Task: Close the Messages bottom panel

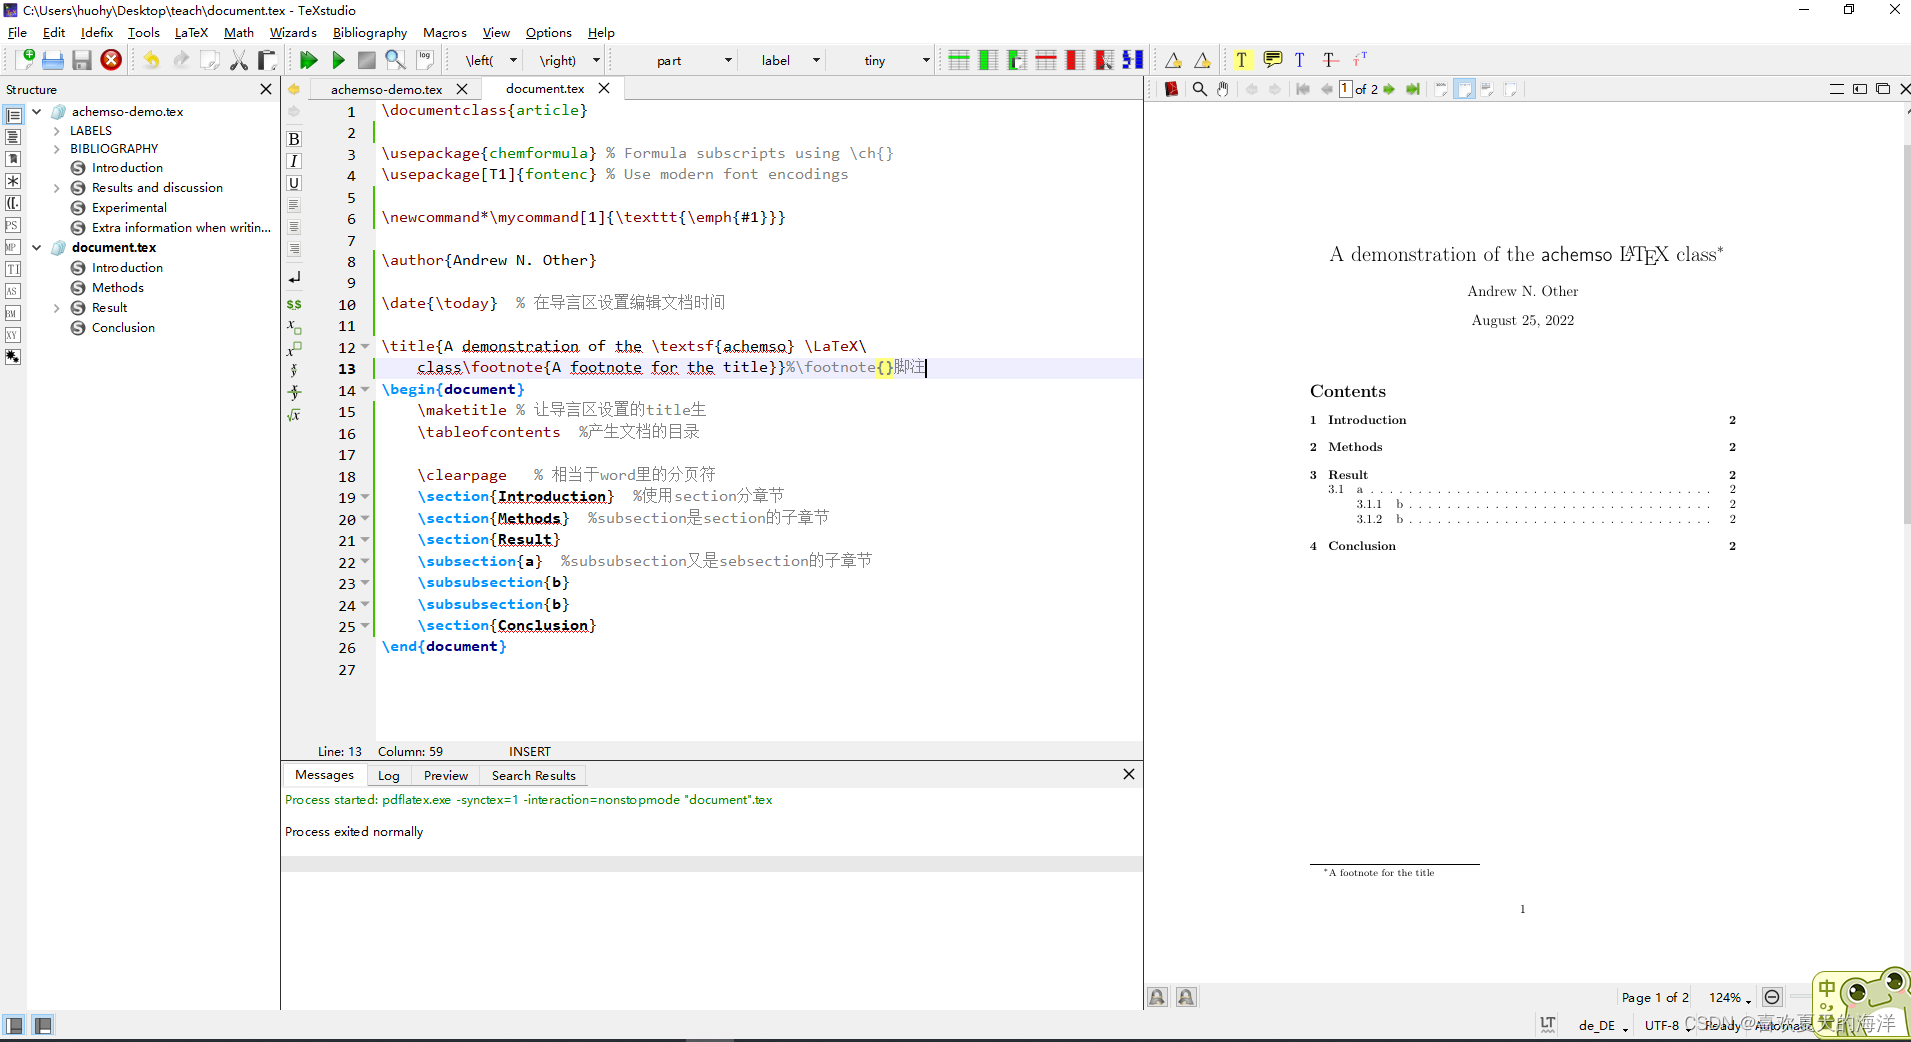Action: 1128,774
